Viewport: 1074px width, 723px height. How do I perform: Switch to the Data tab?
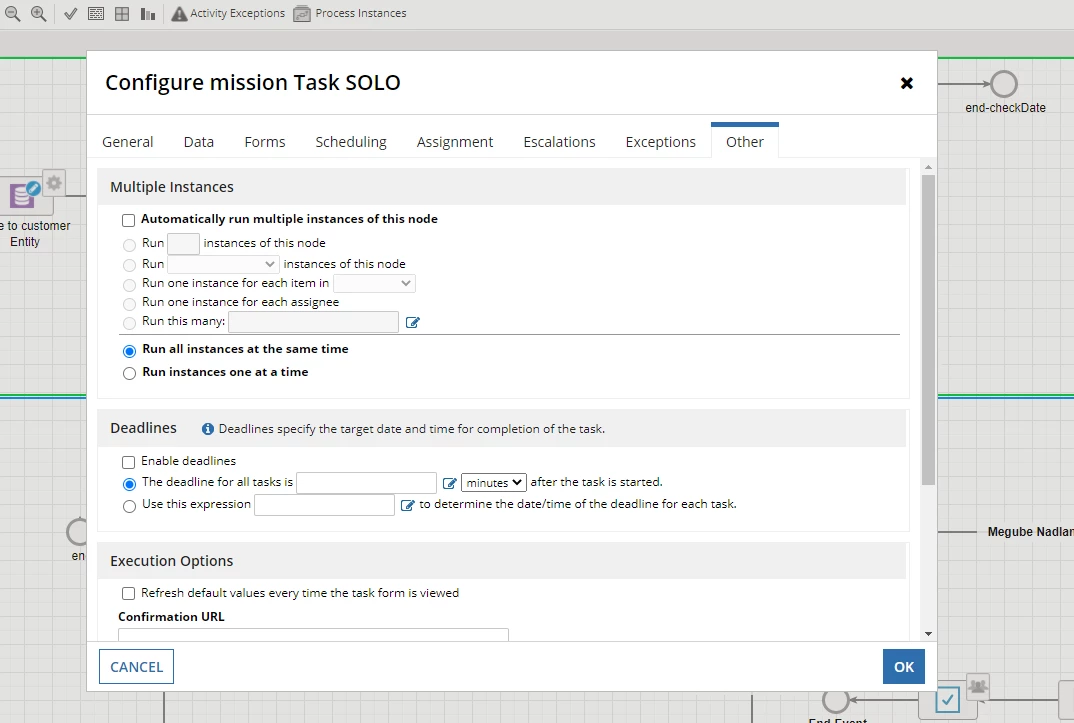pos(199,142)
